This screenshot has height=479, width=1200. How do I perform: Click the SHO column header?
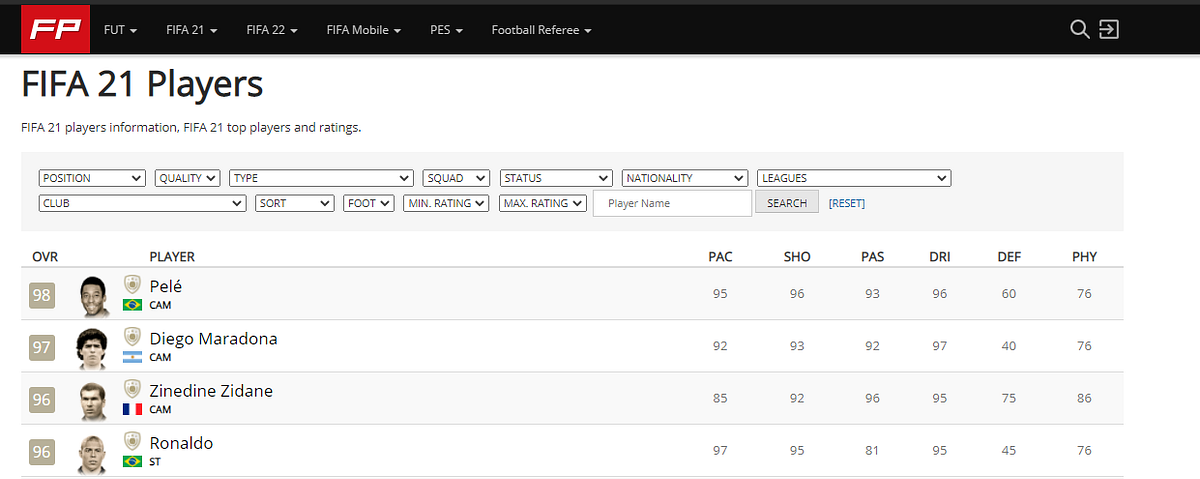tap(797, 257)
